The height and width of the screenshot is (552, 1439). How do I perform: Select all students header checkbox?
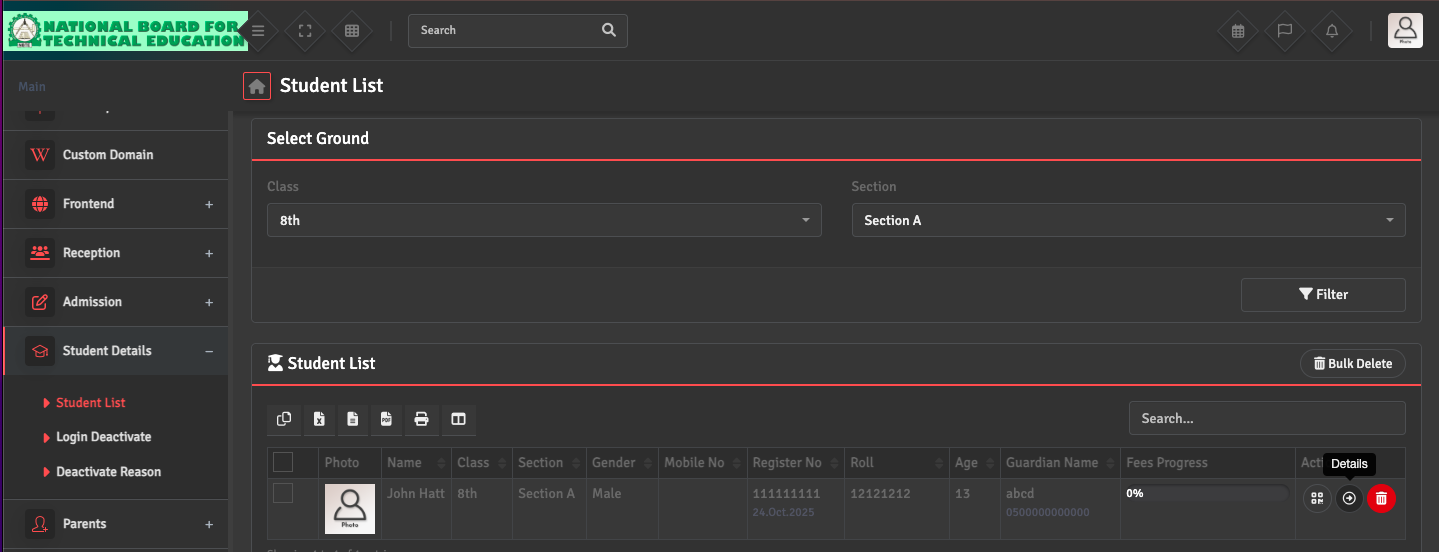pyautogui.click(x=283, y=462)
